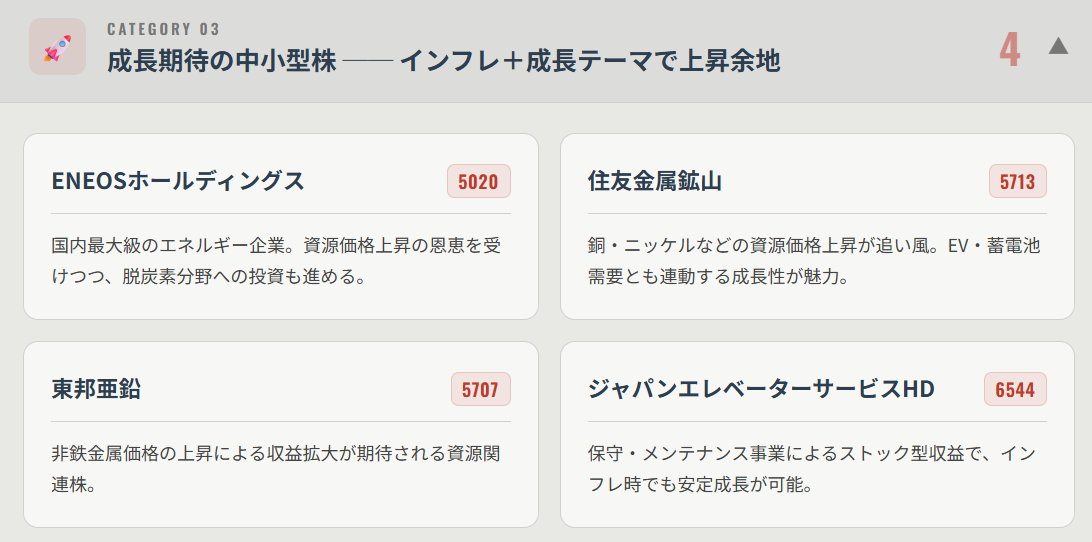The height and width of the screenshot is (542, 1092).
Task: Select the 住友金属鉱山 card title
Action: [655, 181]
